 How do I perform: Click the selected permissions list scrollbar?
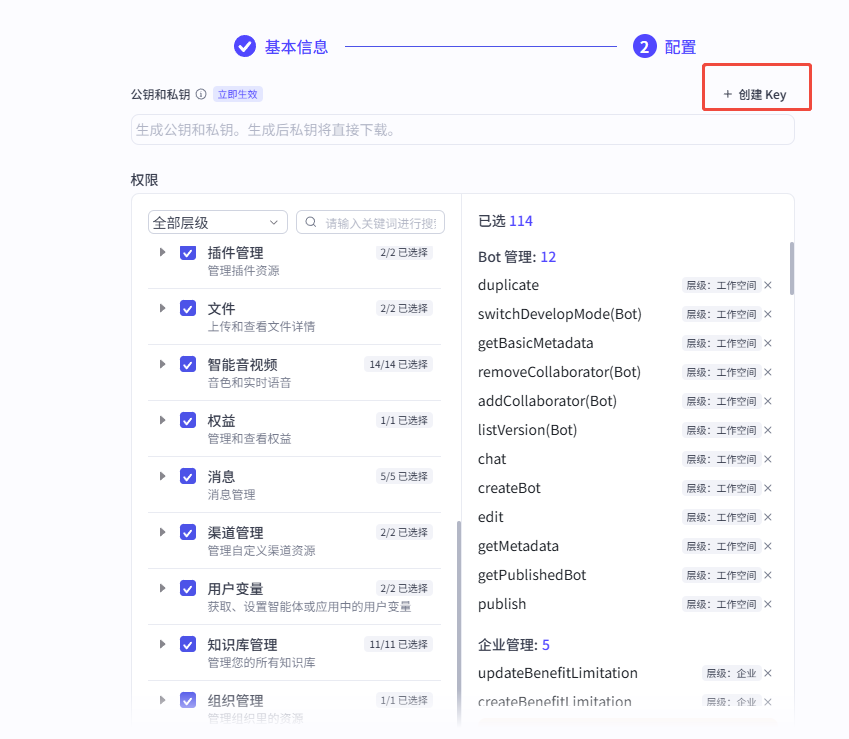792,268
